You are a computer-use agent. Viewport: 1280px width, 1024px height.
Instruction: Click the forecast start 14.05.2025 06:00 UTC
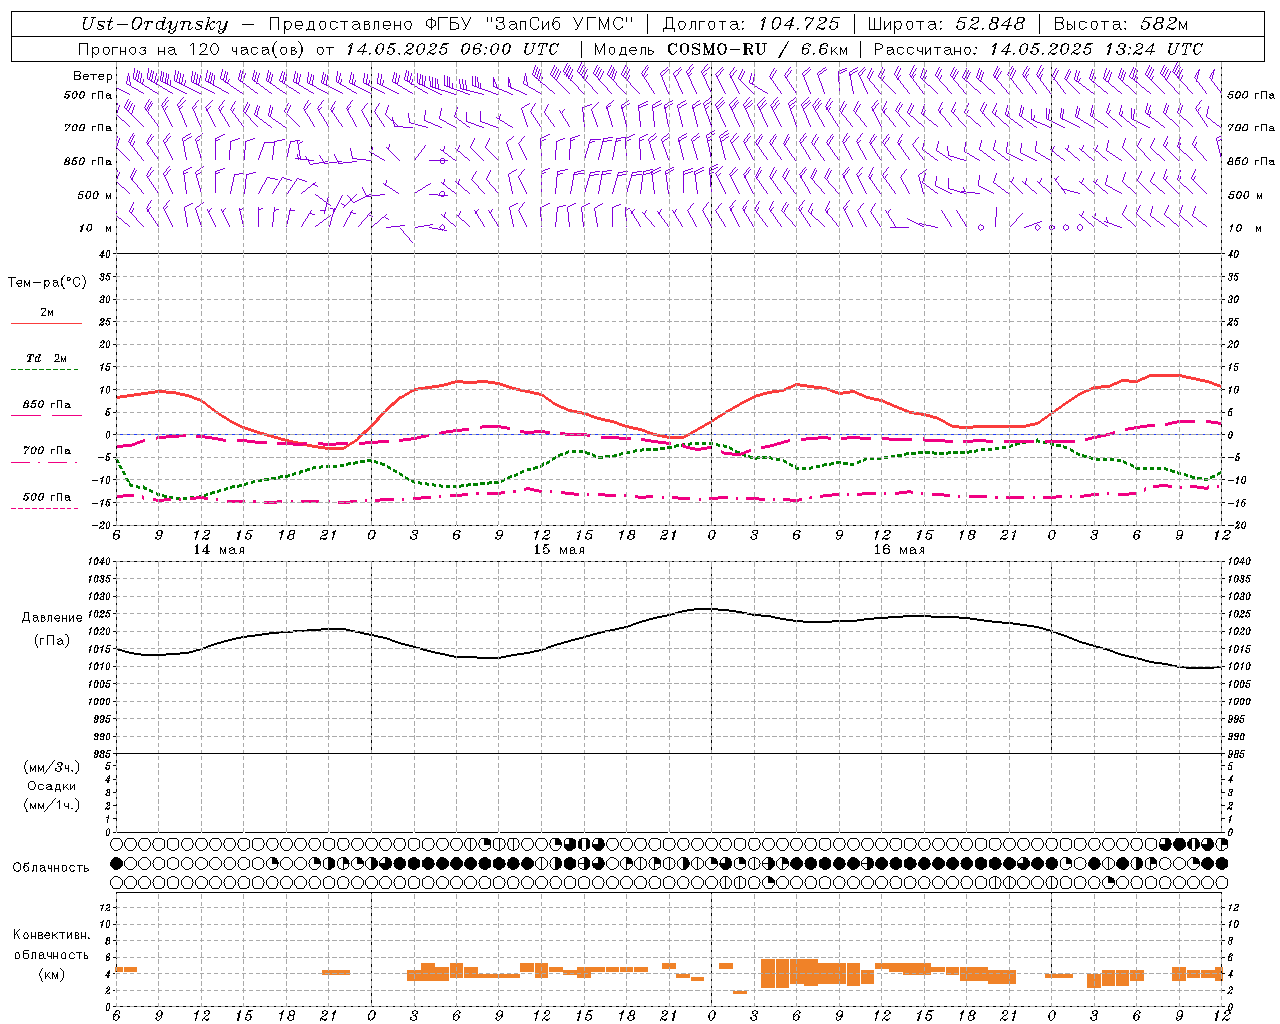pyautogui.click(x=452, y=49)
